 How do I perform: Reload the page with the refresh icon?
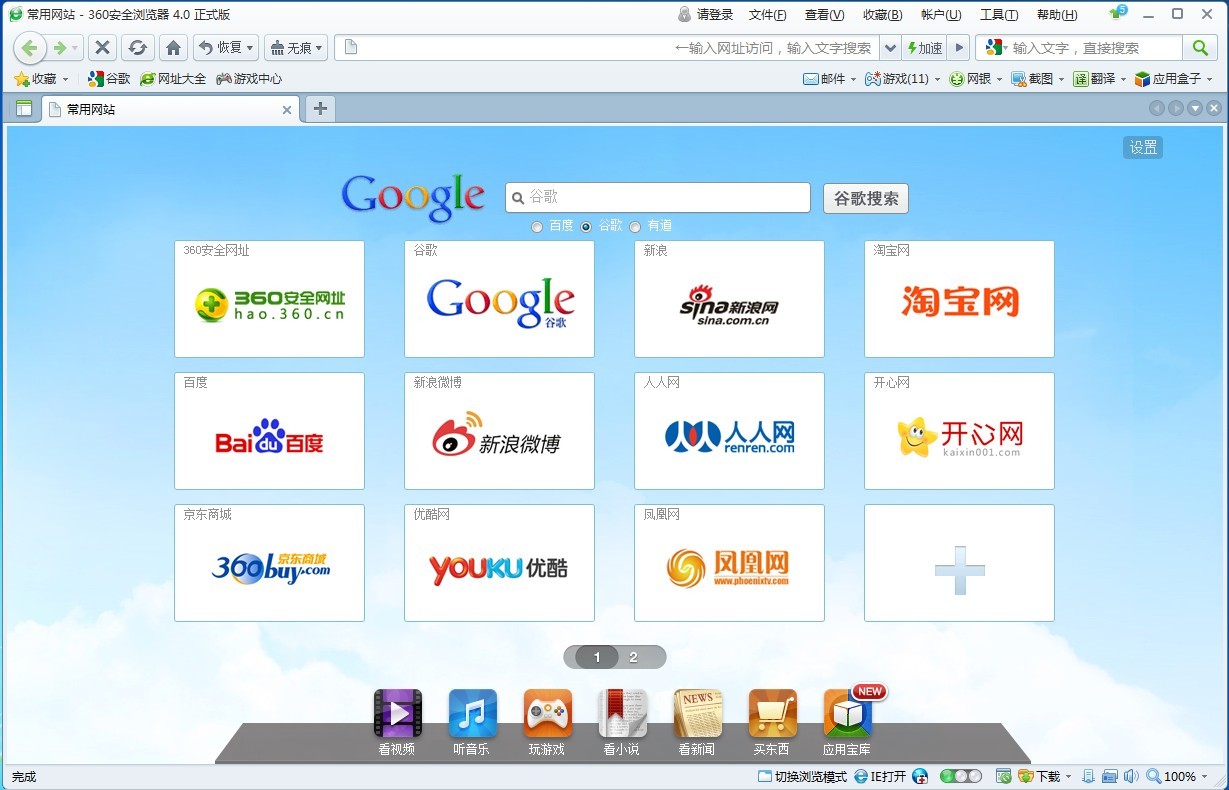coord(138,48)
